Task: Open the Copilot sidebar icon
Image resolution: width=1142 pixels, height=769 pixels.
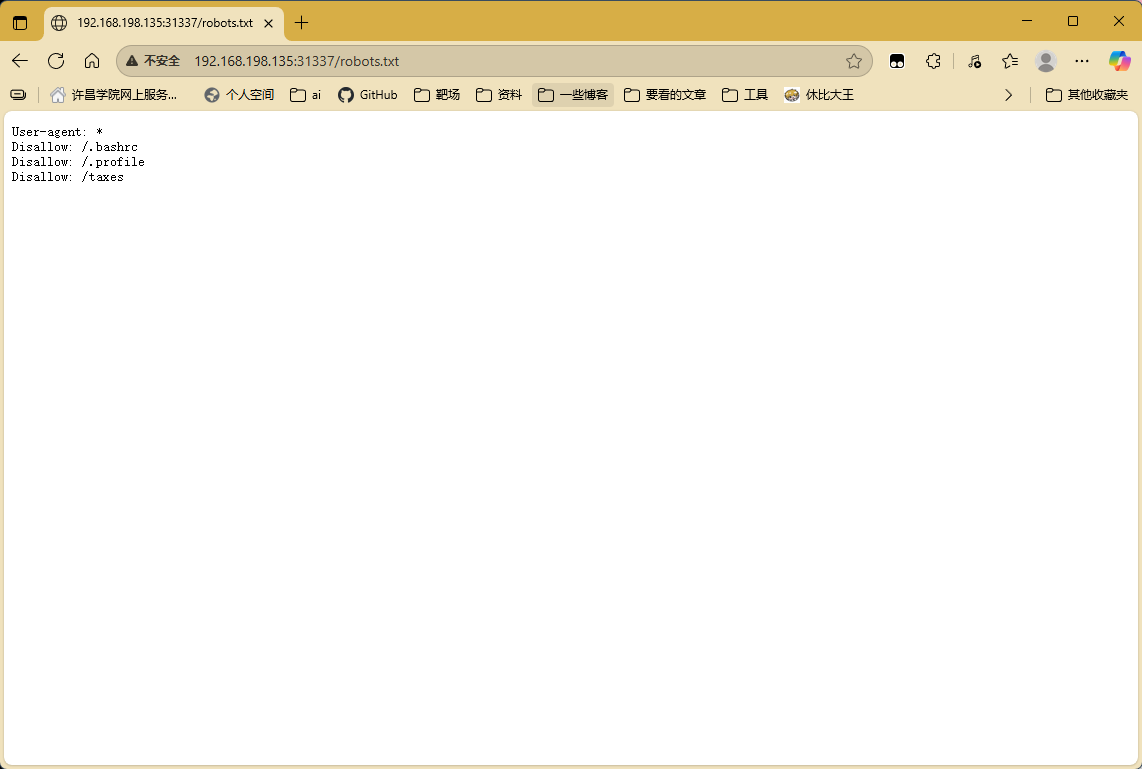Action: pyautogui.click(x=1119, y=61)
